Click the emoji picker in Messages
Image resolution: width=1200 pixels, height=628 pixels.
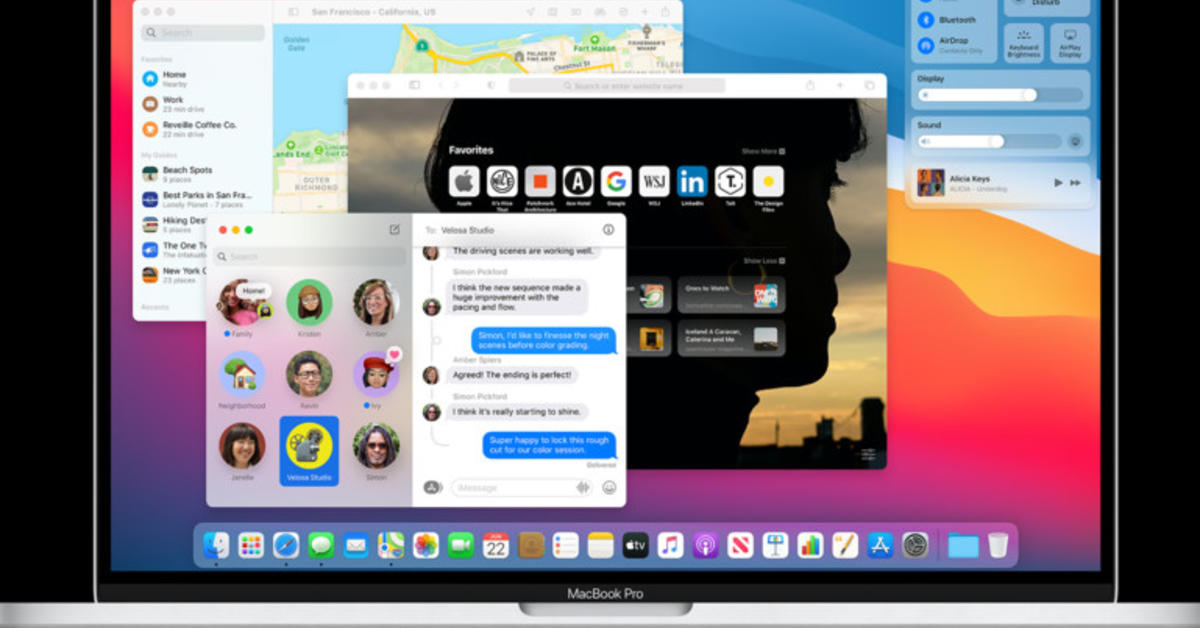(609, 487)
